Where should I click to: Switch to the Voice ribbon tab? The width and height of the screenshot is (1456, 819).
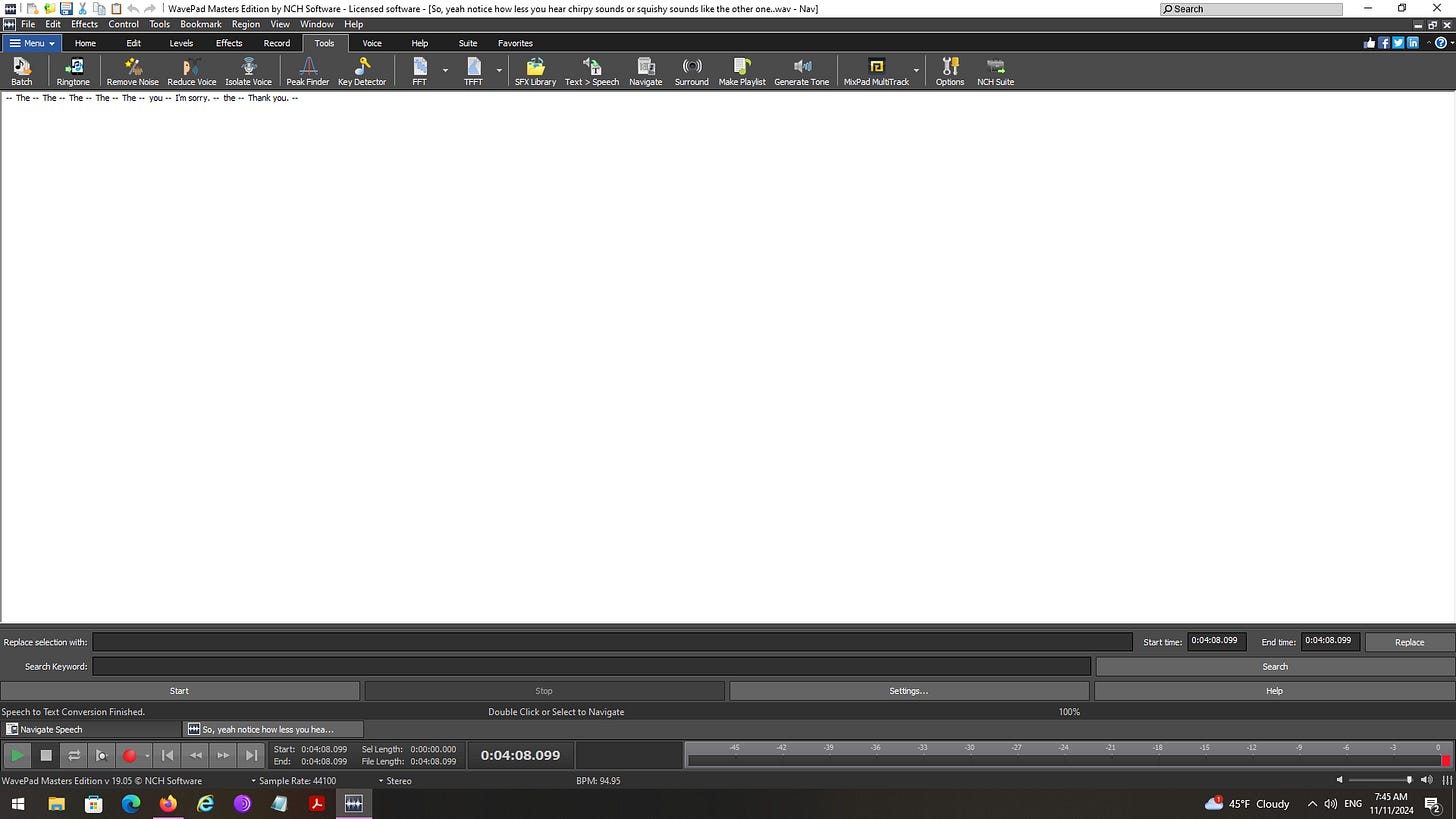click(372, 43)
